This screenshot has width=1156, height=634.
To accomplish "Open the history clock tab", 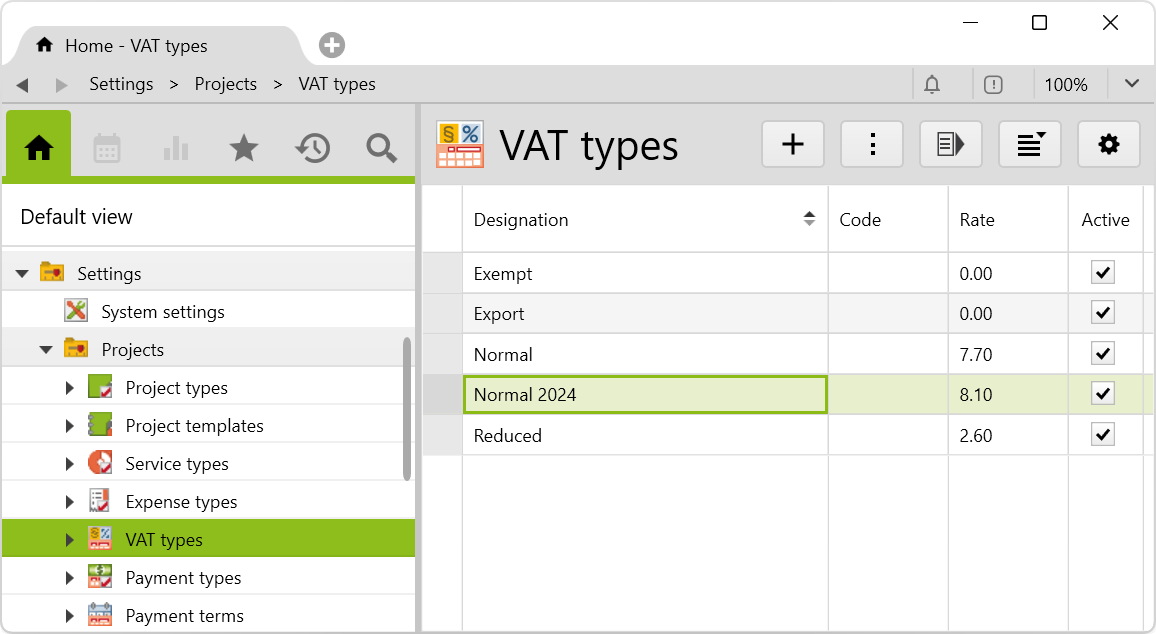I will [x=312, y=149].
